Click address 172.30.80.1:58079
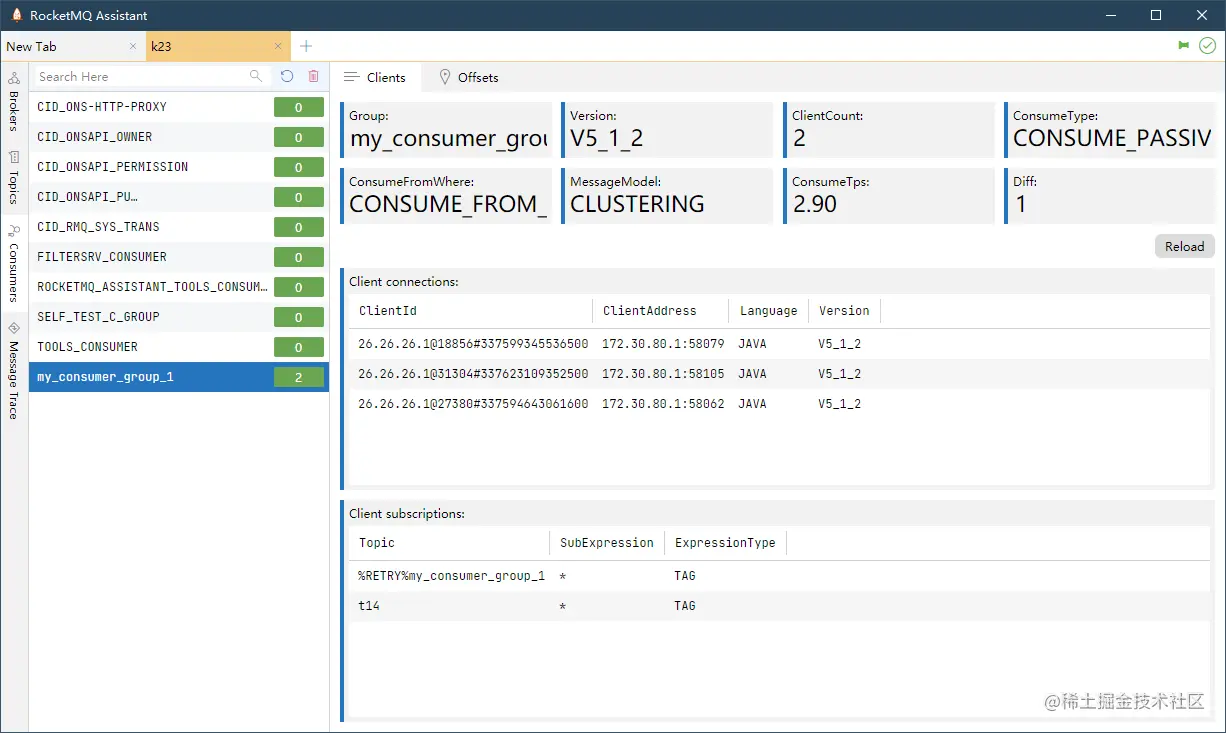Viewport: 1226px width, 733px height. click(663, 344)
